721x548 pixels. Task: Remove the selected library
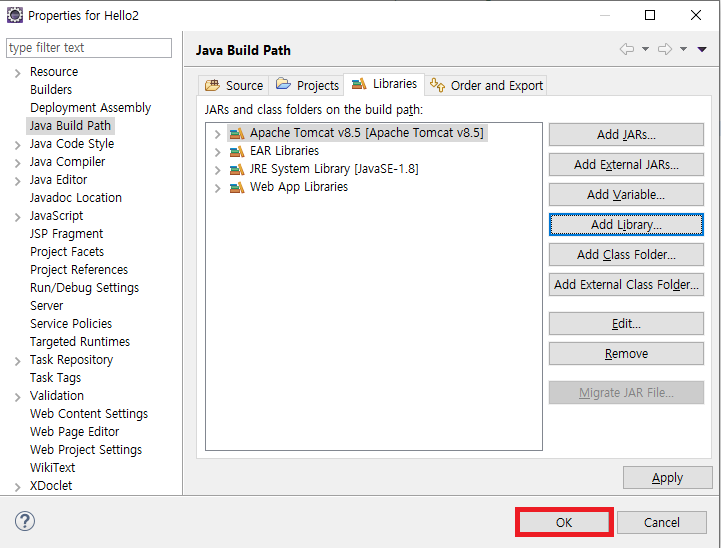[x=626, y=354]
